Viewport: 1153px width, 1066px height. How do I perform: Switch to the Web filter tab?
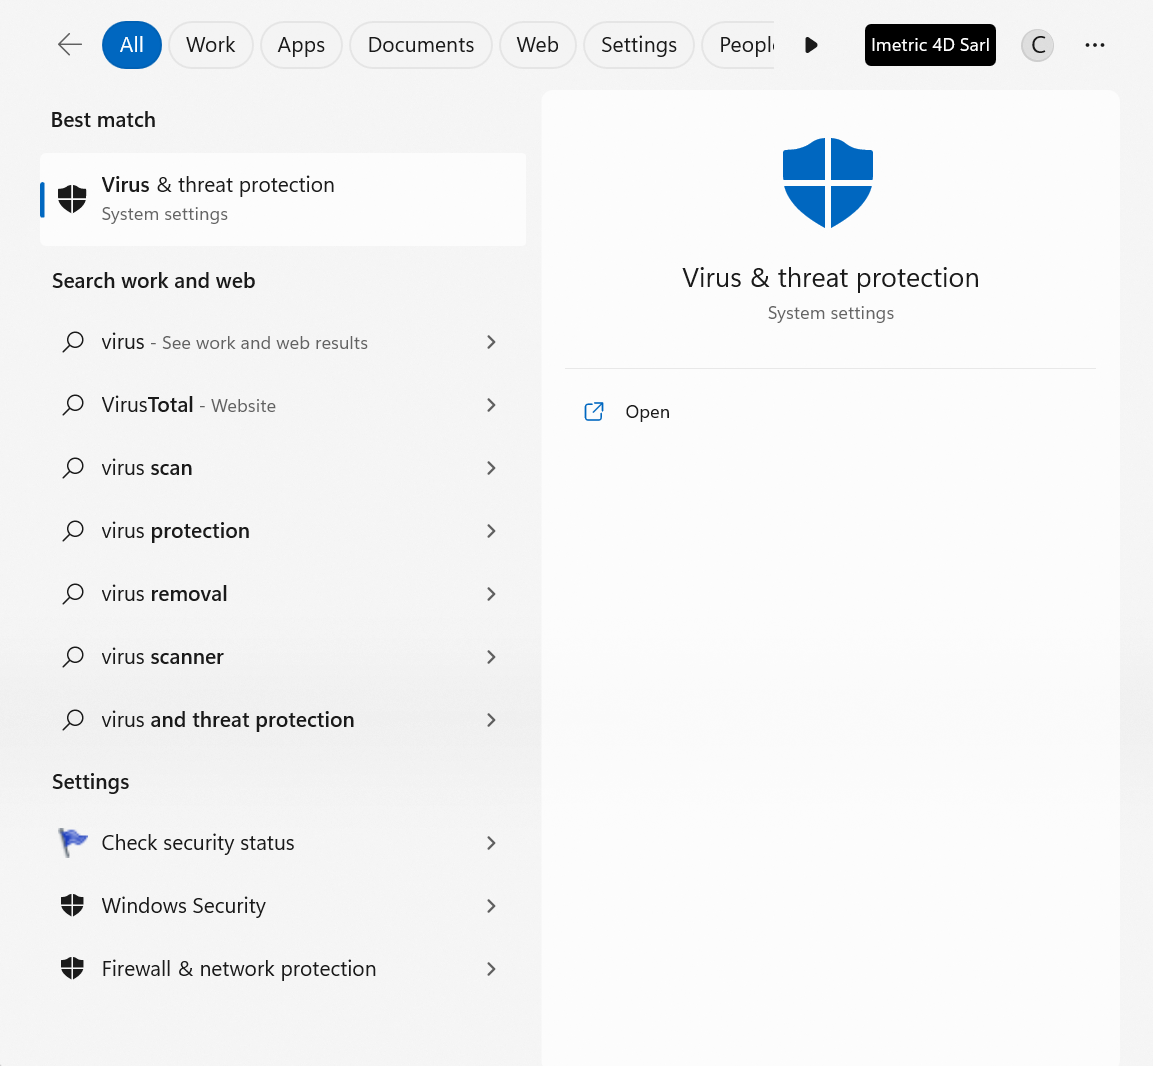[x=538, y=45]
